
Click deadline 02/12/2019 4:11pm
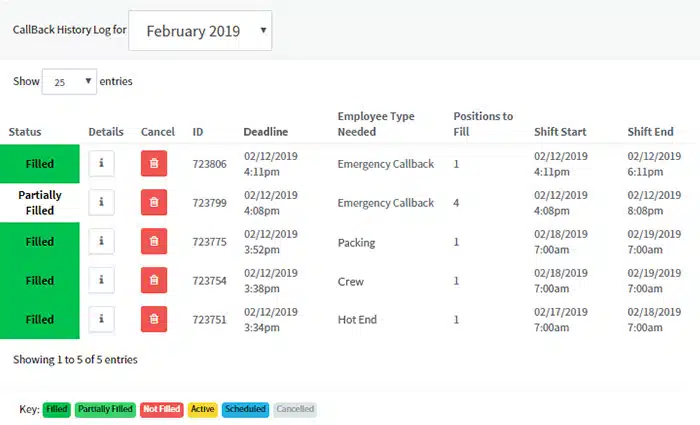tap(271, 164)
